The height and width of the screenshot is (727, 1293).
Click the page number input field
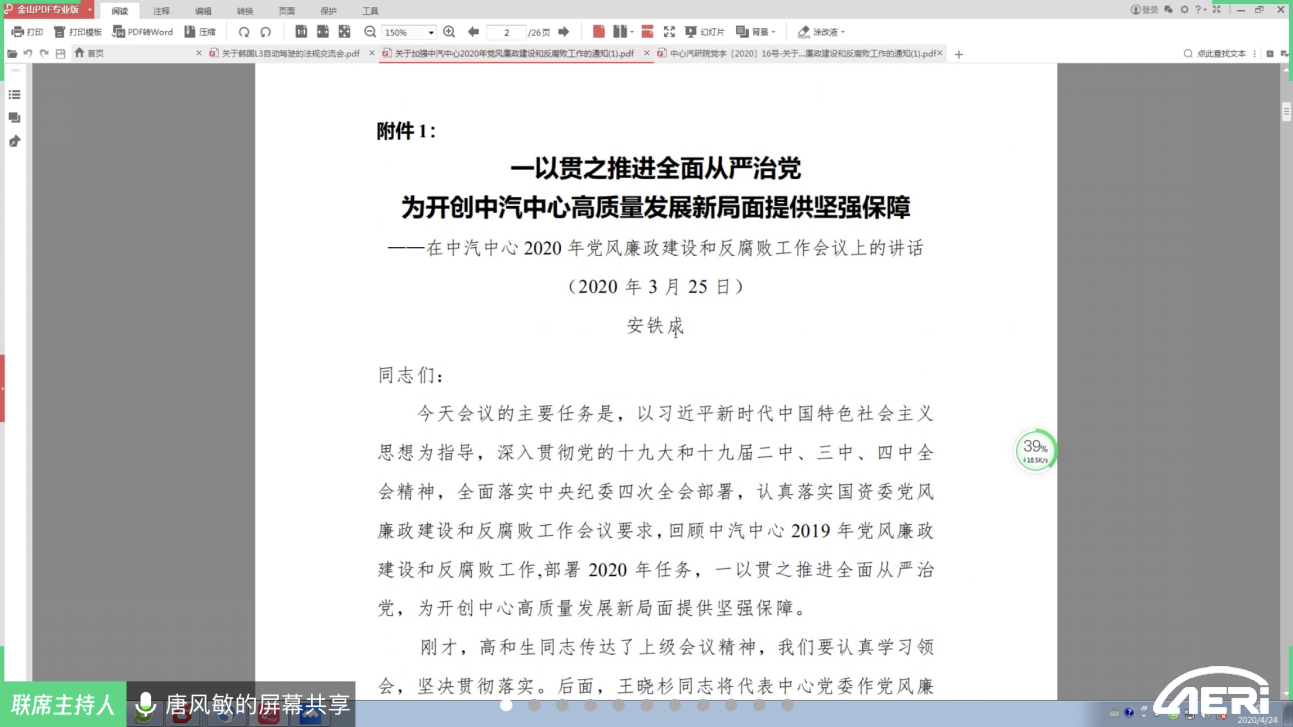pos(506,33)
